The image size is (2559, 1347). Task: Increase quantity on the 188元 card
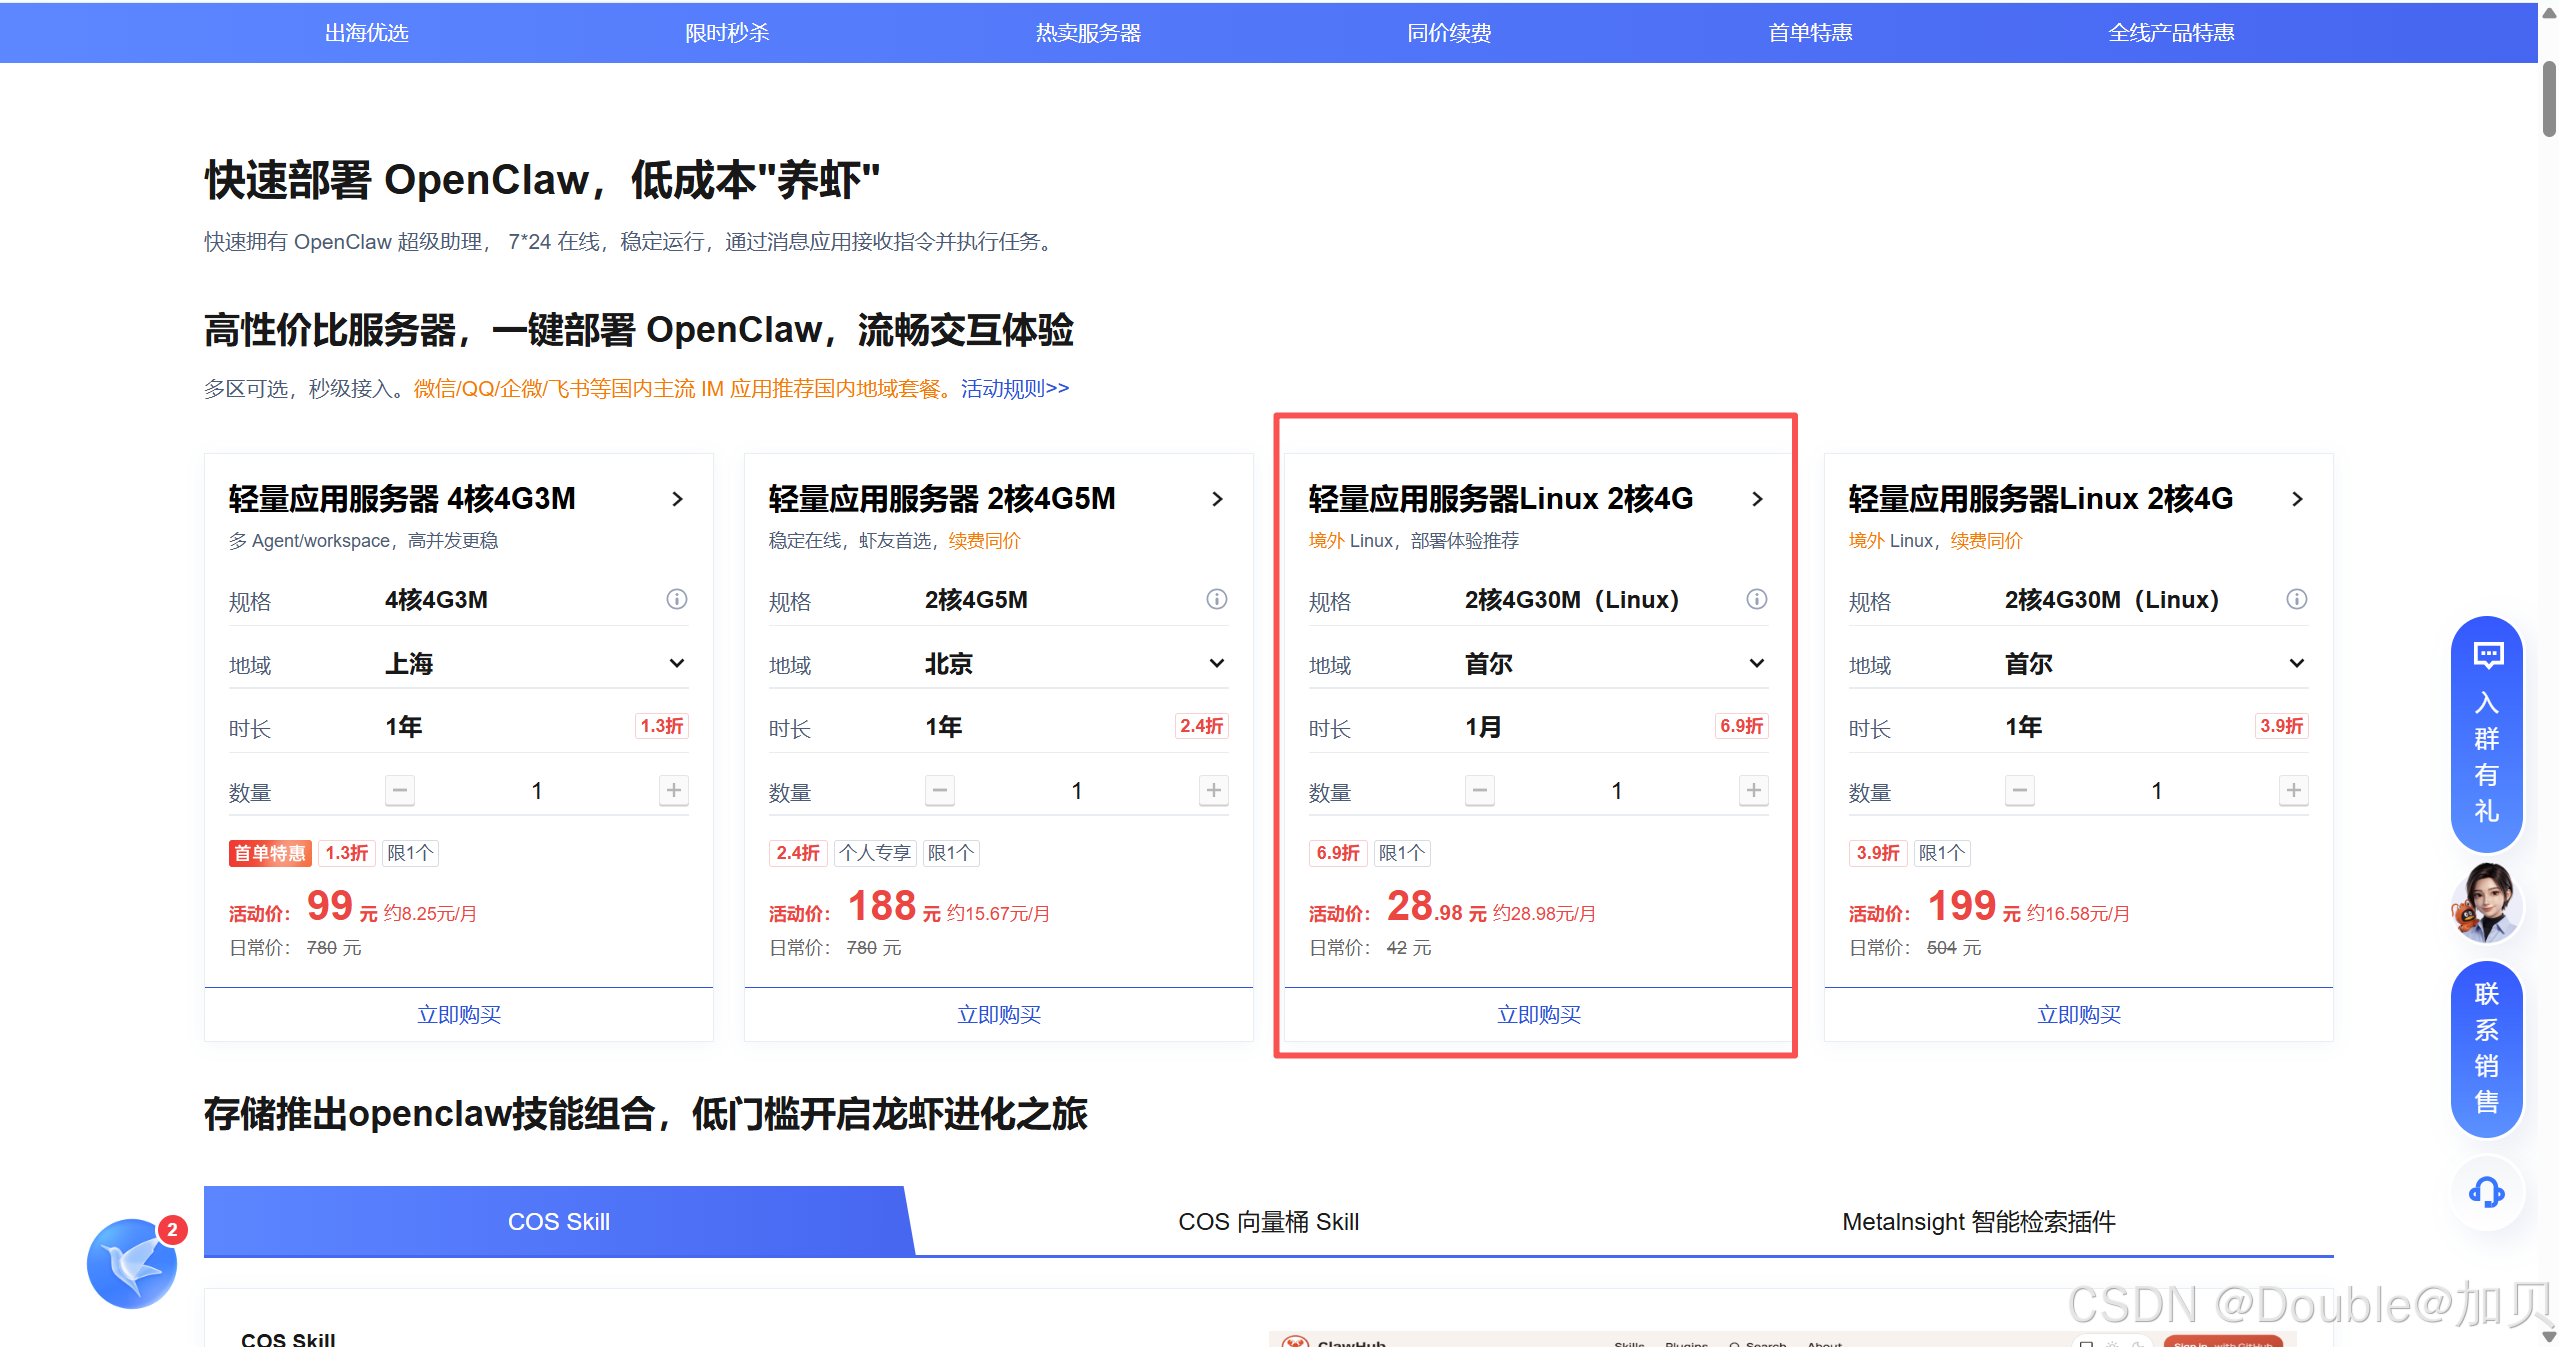point(1214,790)
